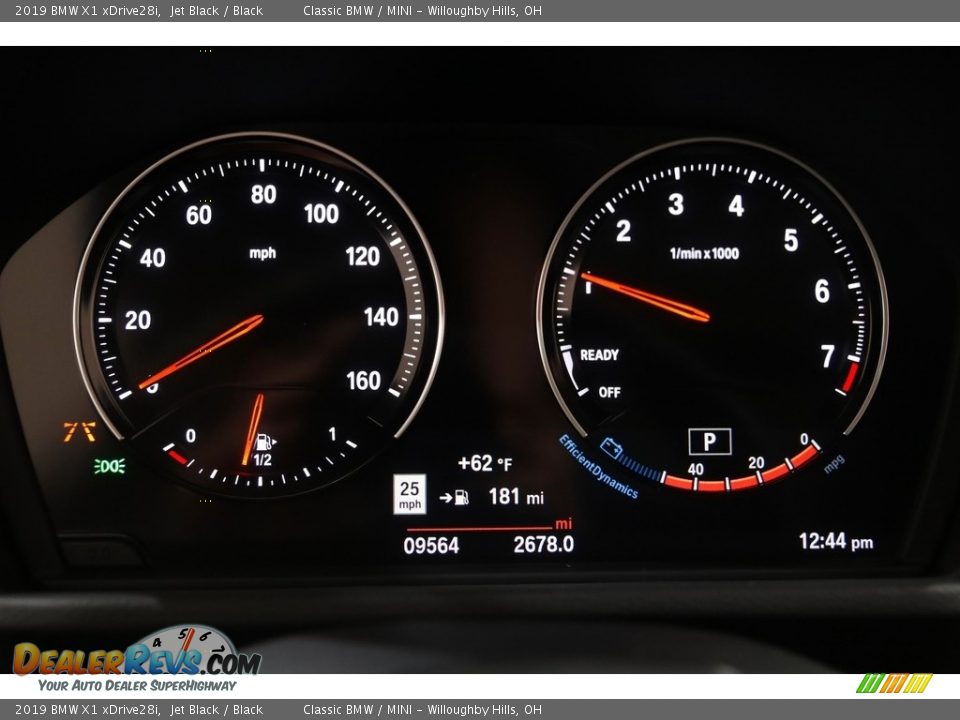
Task: Click the mpg label beside consumption bar
Action: (x=834, y=464)
